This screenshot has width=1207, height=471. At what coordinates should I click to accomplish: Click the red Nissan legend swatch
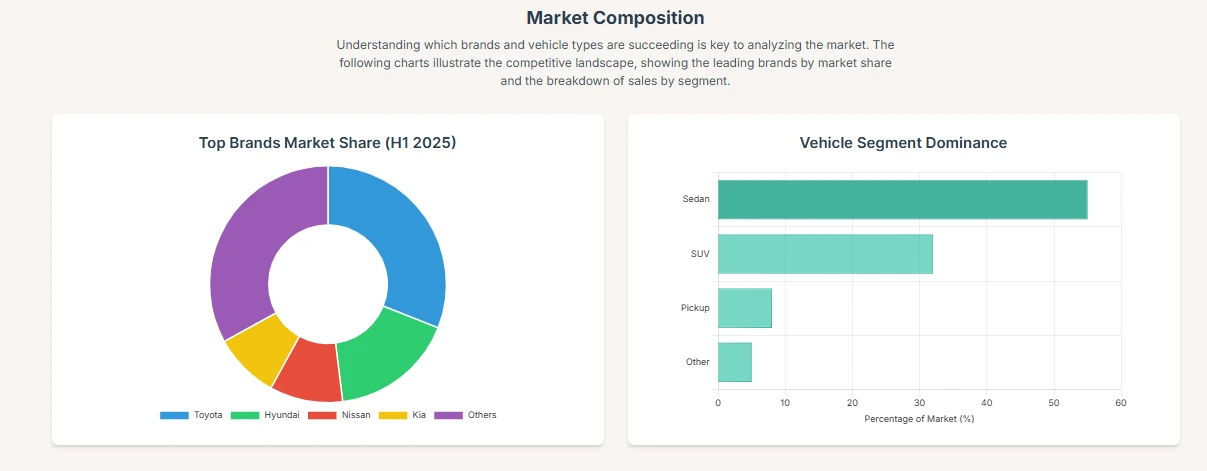(322, 415)
